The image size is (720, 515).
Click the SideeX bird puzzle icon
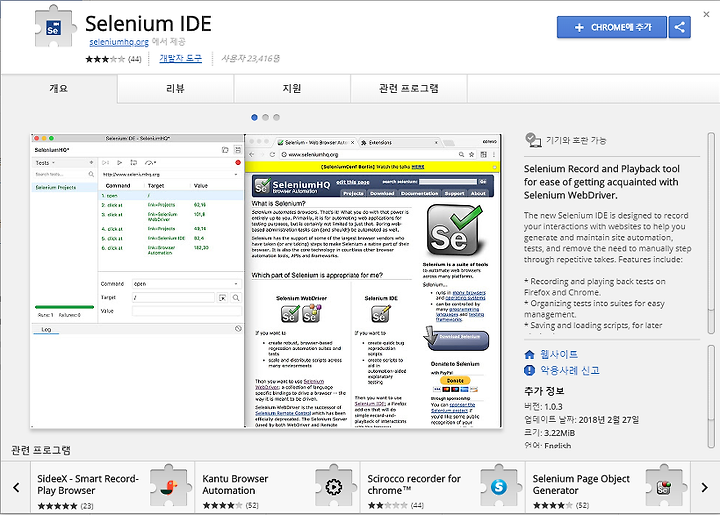[169, 486]
